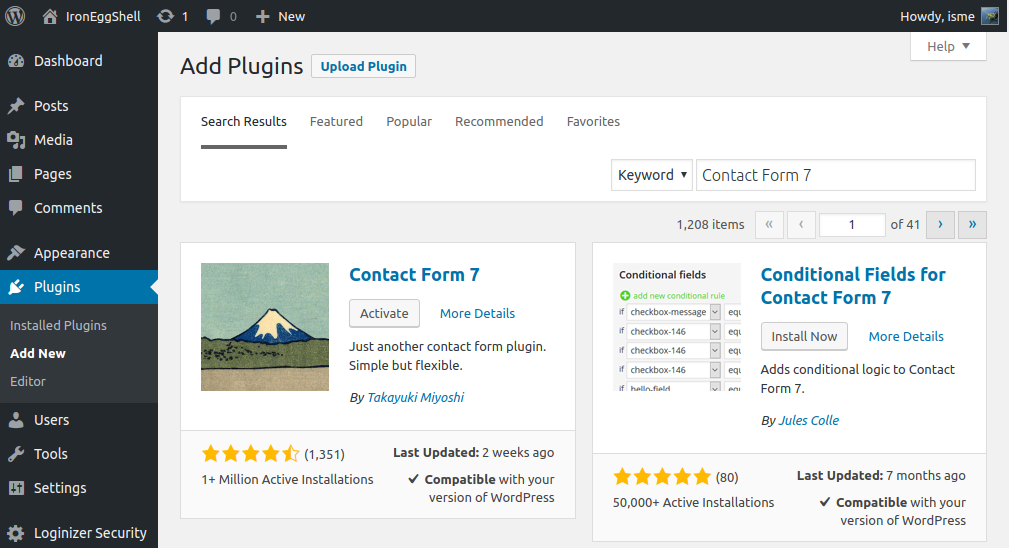Image resolution: width=1009 pixels, height=548 pixels.
Task: Expand the Help dropdown panel
Action: click(948, 46)
